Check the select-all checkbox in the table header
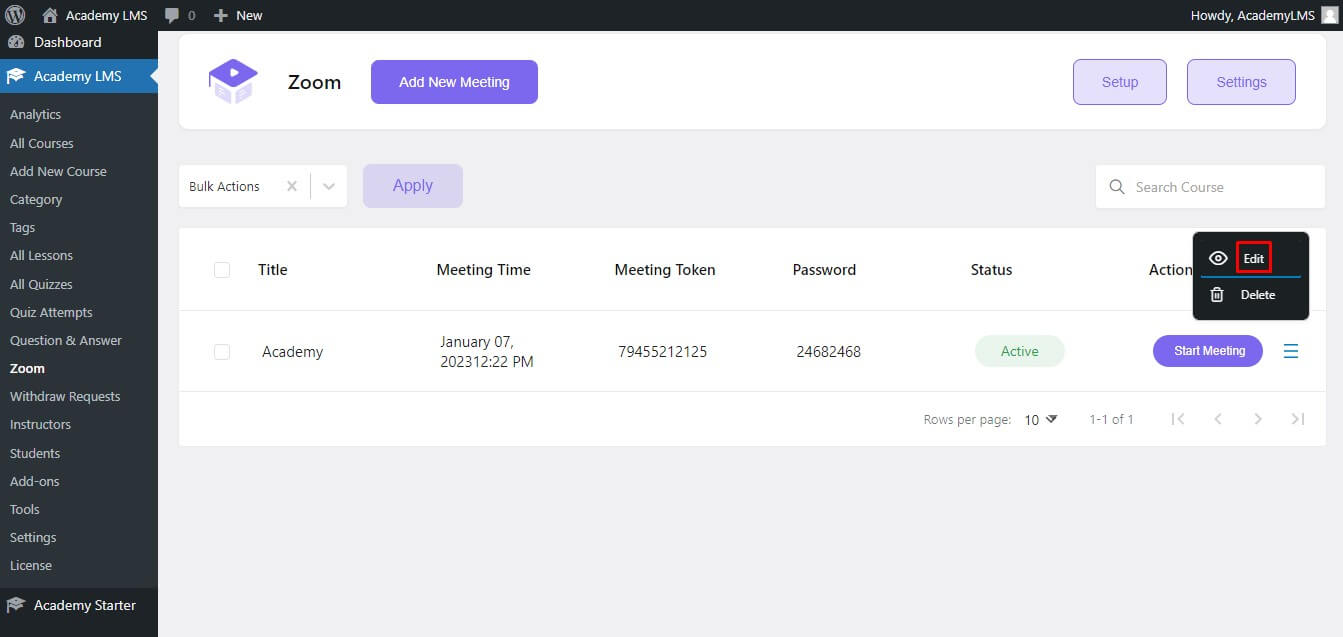Viewport: 1343px width, 637px height. click(x=222, y=269)
